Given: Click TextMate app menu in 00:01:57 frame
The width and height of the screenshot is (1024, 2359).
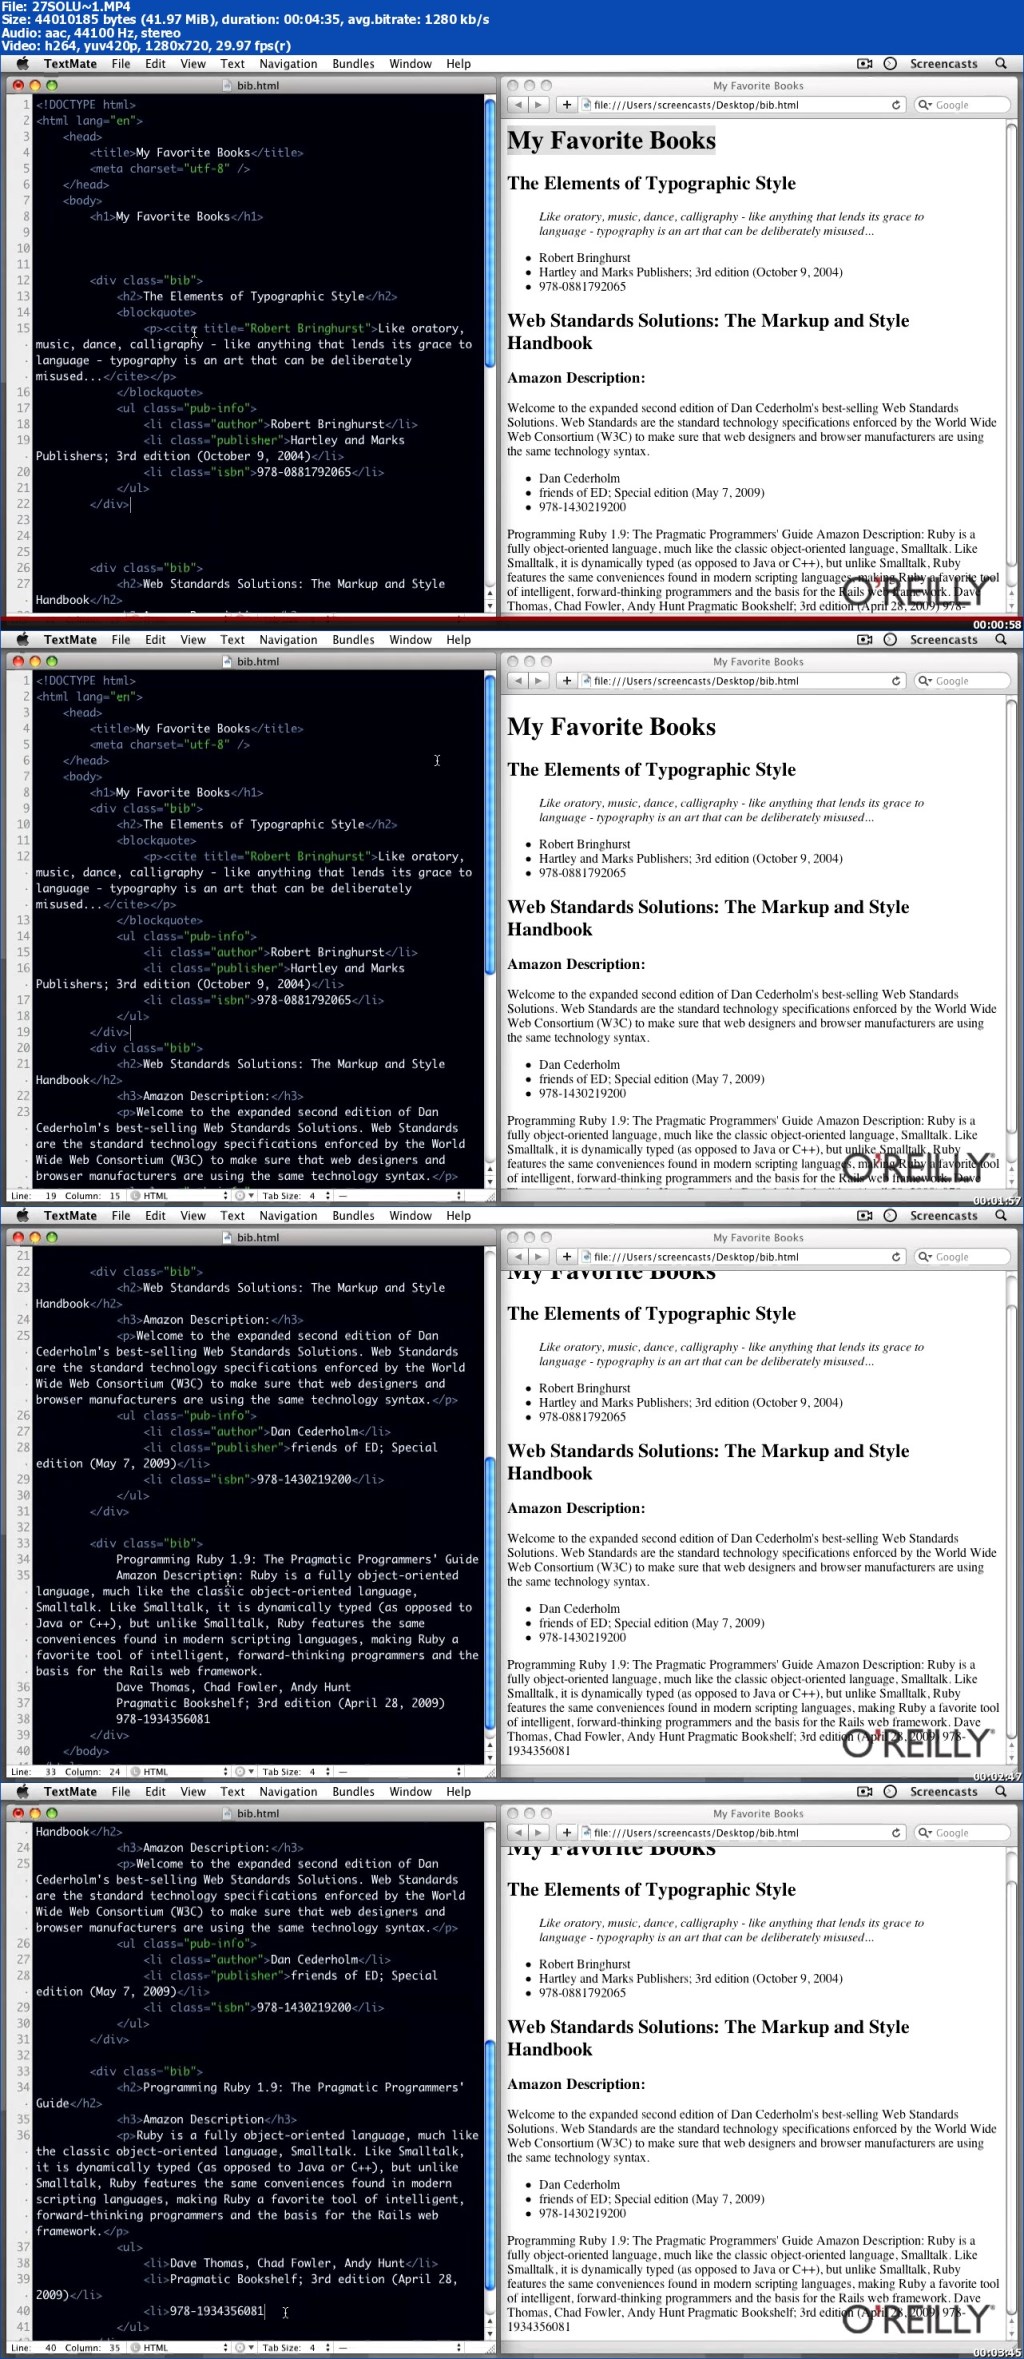Looking at the screenshot, I should [70, 640].
